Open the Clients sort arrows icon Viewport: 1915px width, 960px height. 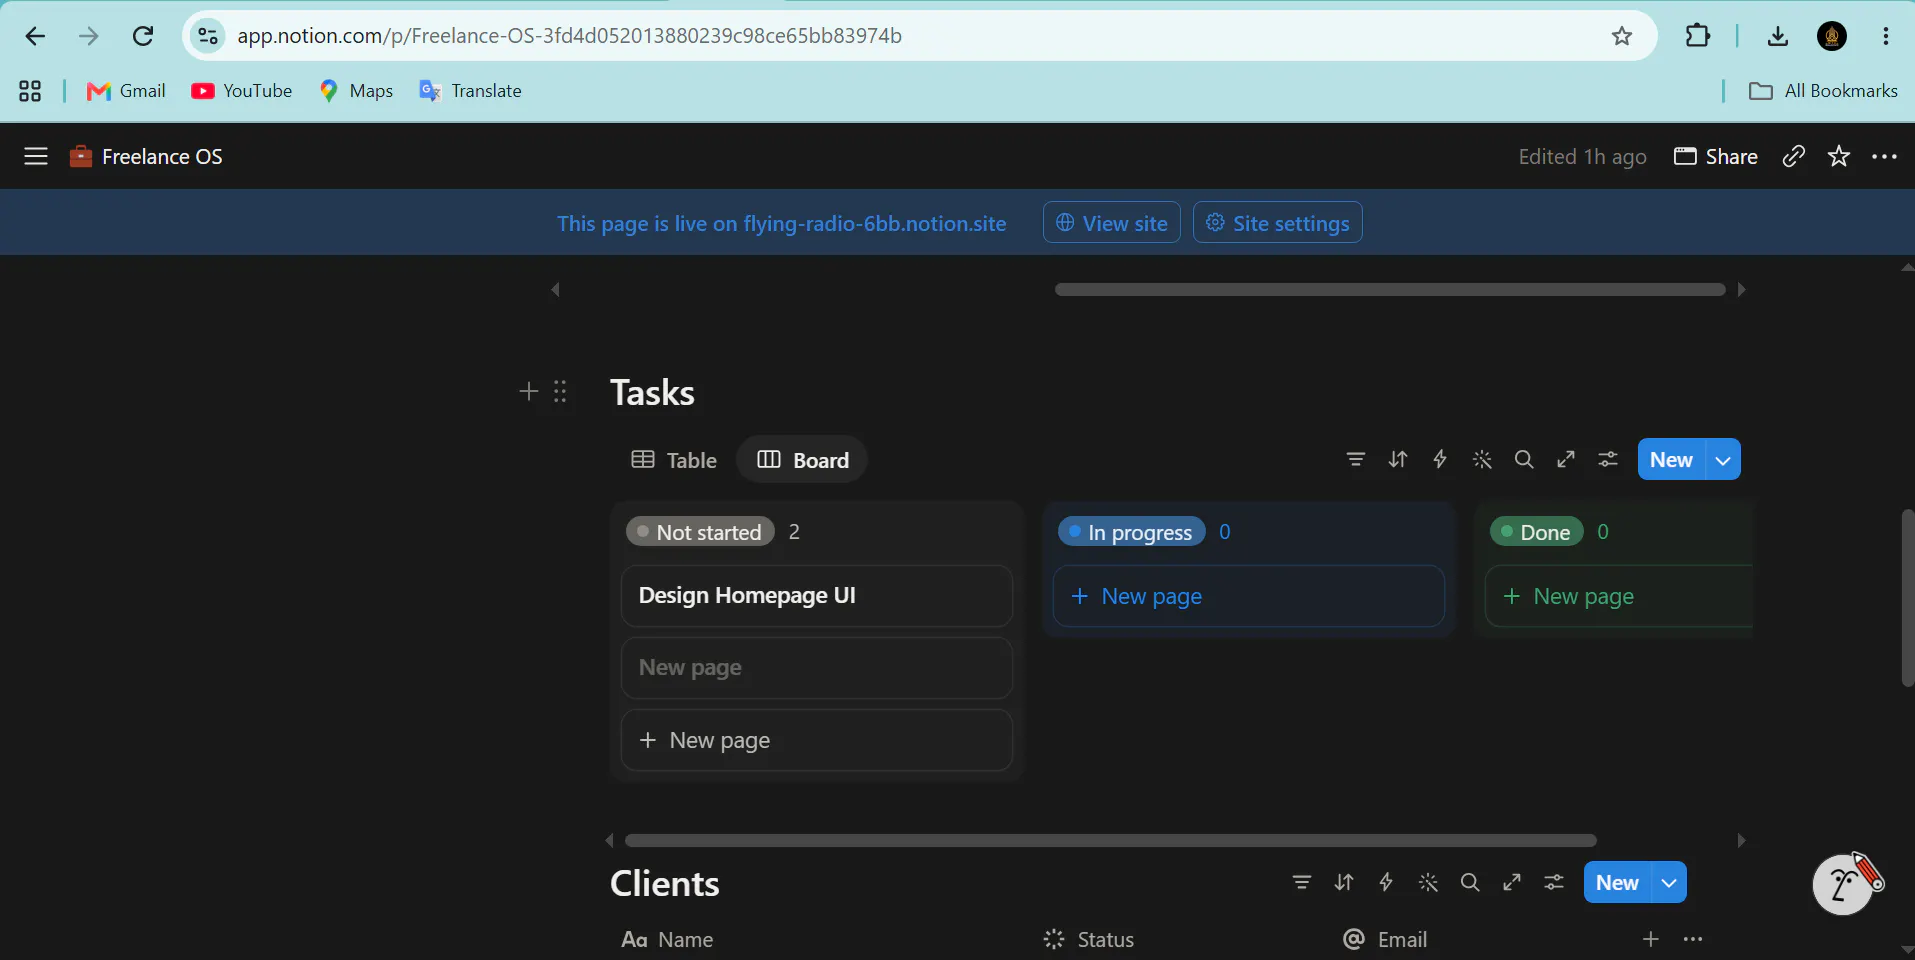pos(1344,882)
